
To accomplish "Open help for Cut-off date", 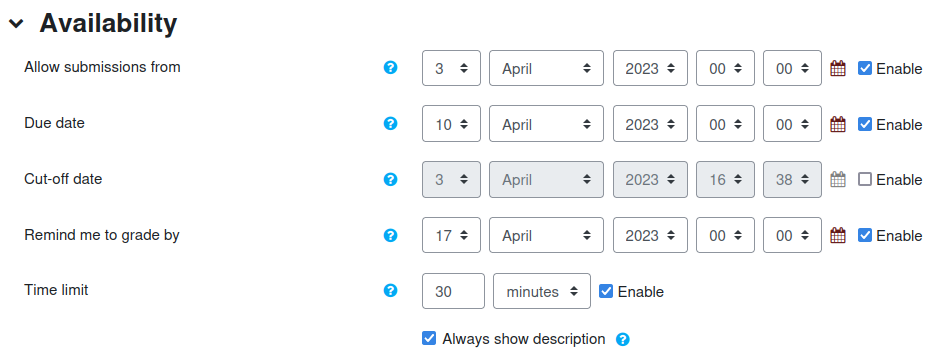I will pyautogui.click(x=391, y=179).
